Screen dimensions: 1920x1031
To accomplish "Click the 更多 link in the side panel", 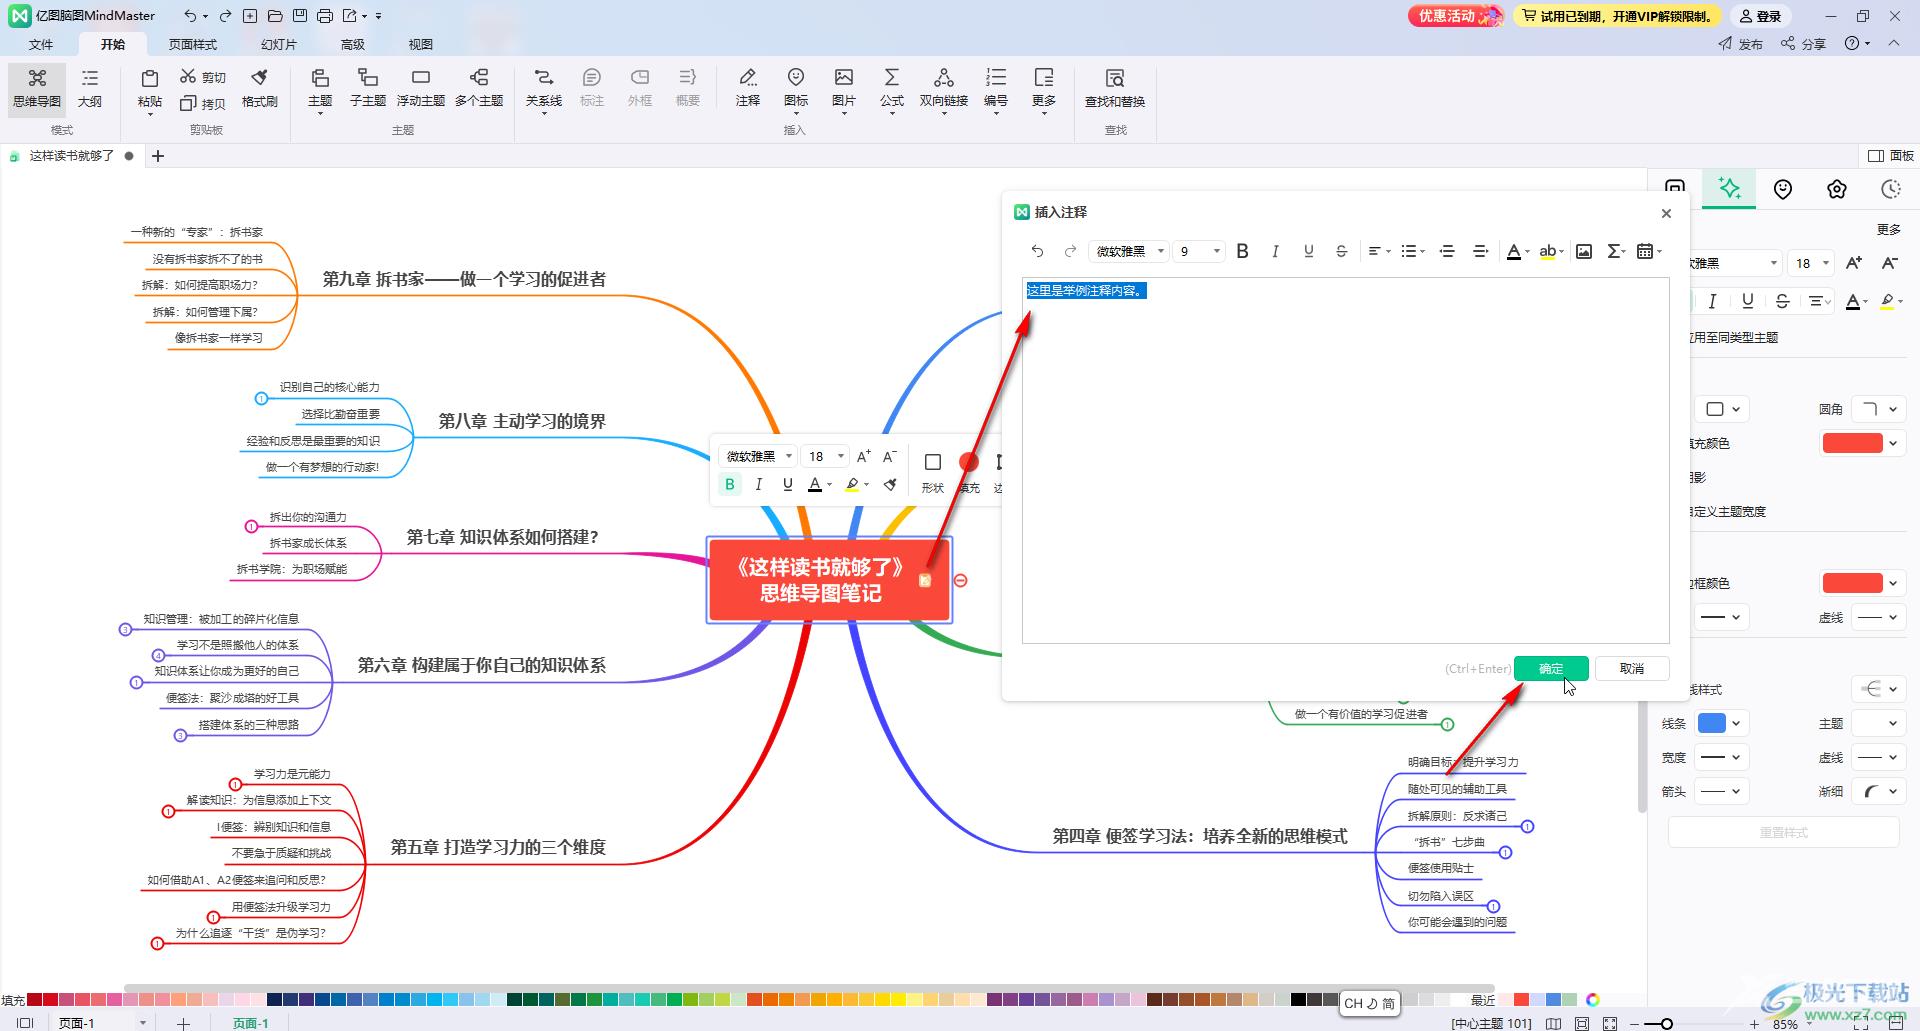I will tap(1888, 229).
